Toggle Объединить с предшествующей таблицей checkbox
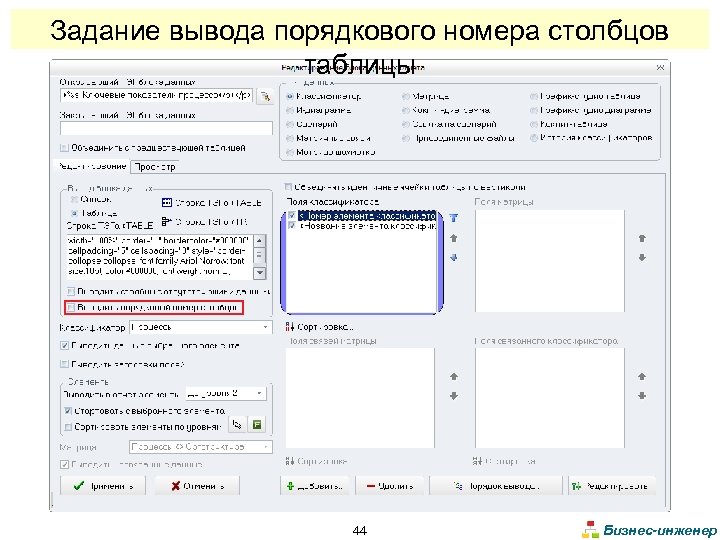Screen dimensions: 720x540 [x=64, y=148]
